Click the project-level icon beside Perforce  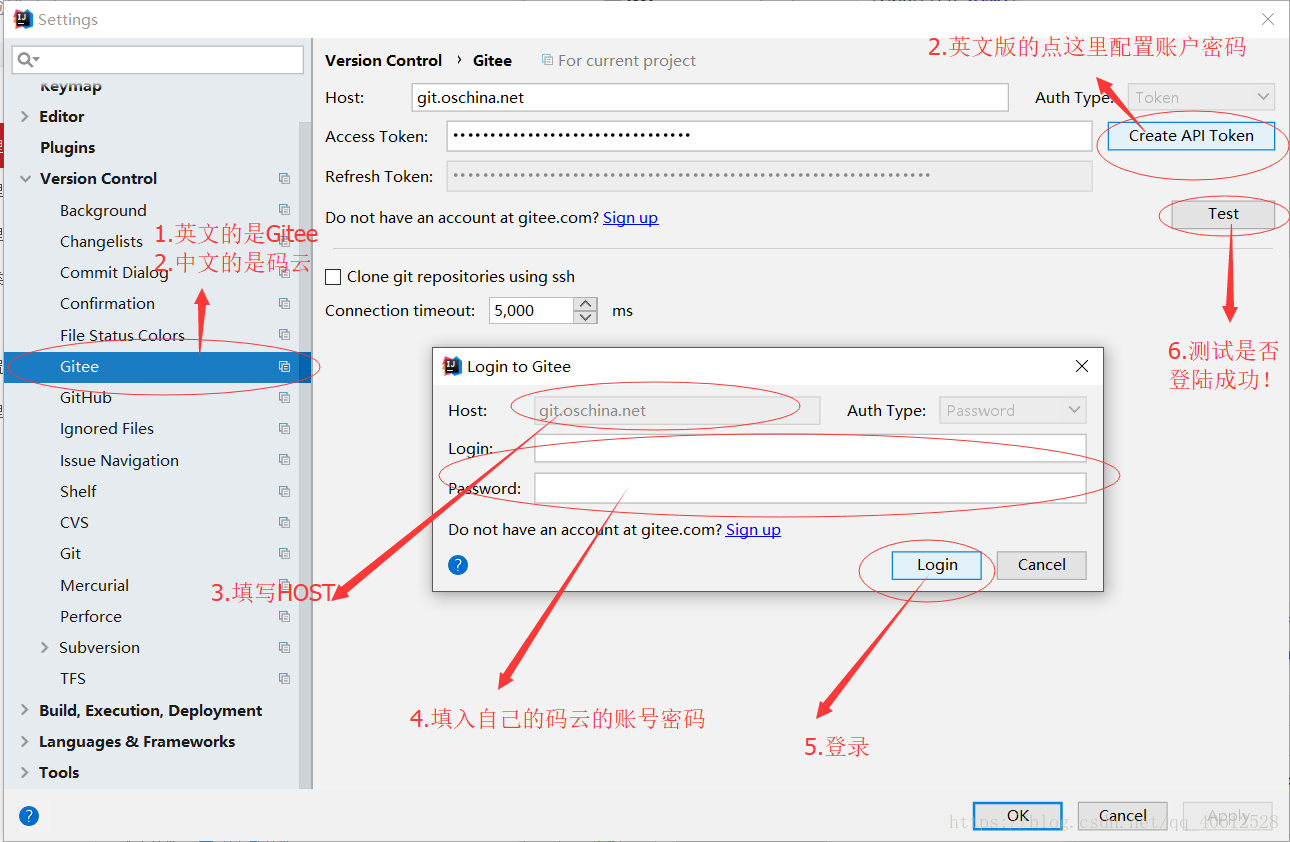[x=284, y=616]
